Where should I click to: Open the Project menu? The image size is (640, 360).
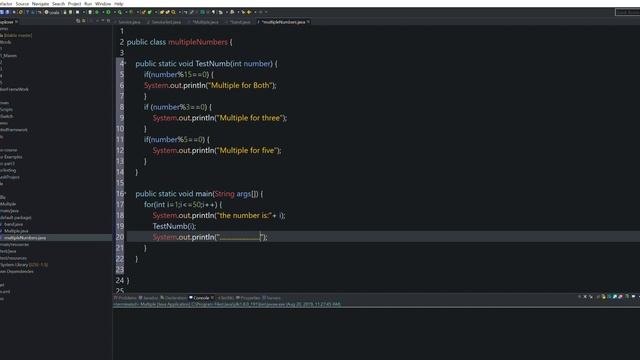click(74, 3)
